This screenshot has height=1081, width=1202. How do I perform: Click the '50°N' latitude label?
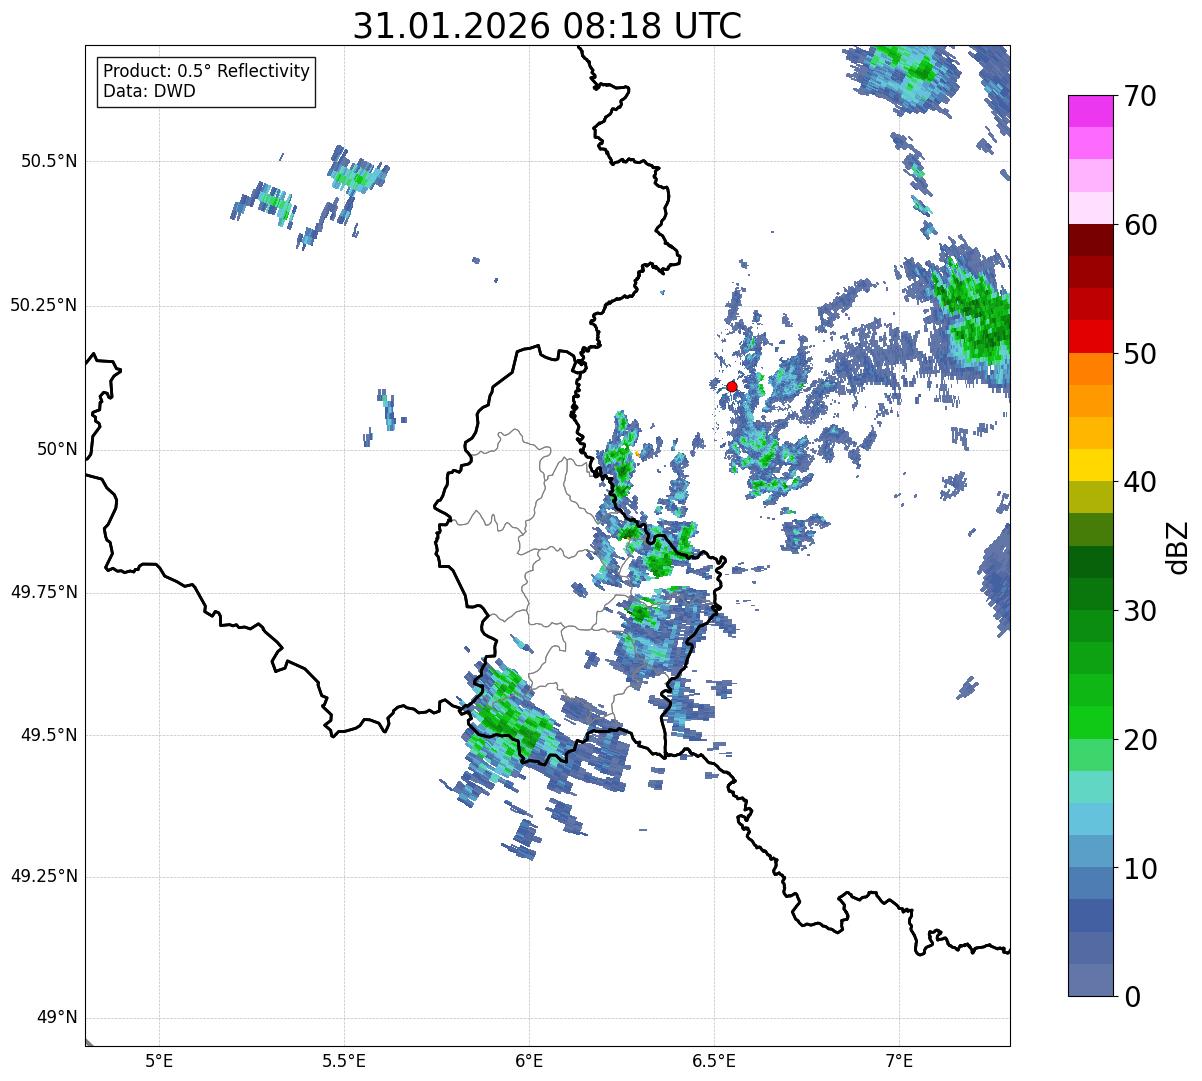click(x=57, y=449)
